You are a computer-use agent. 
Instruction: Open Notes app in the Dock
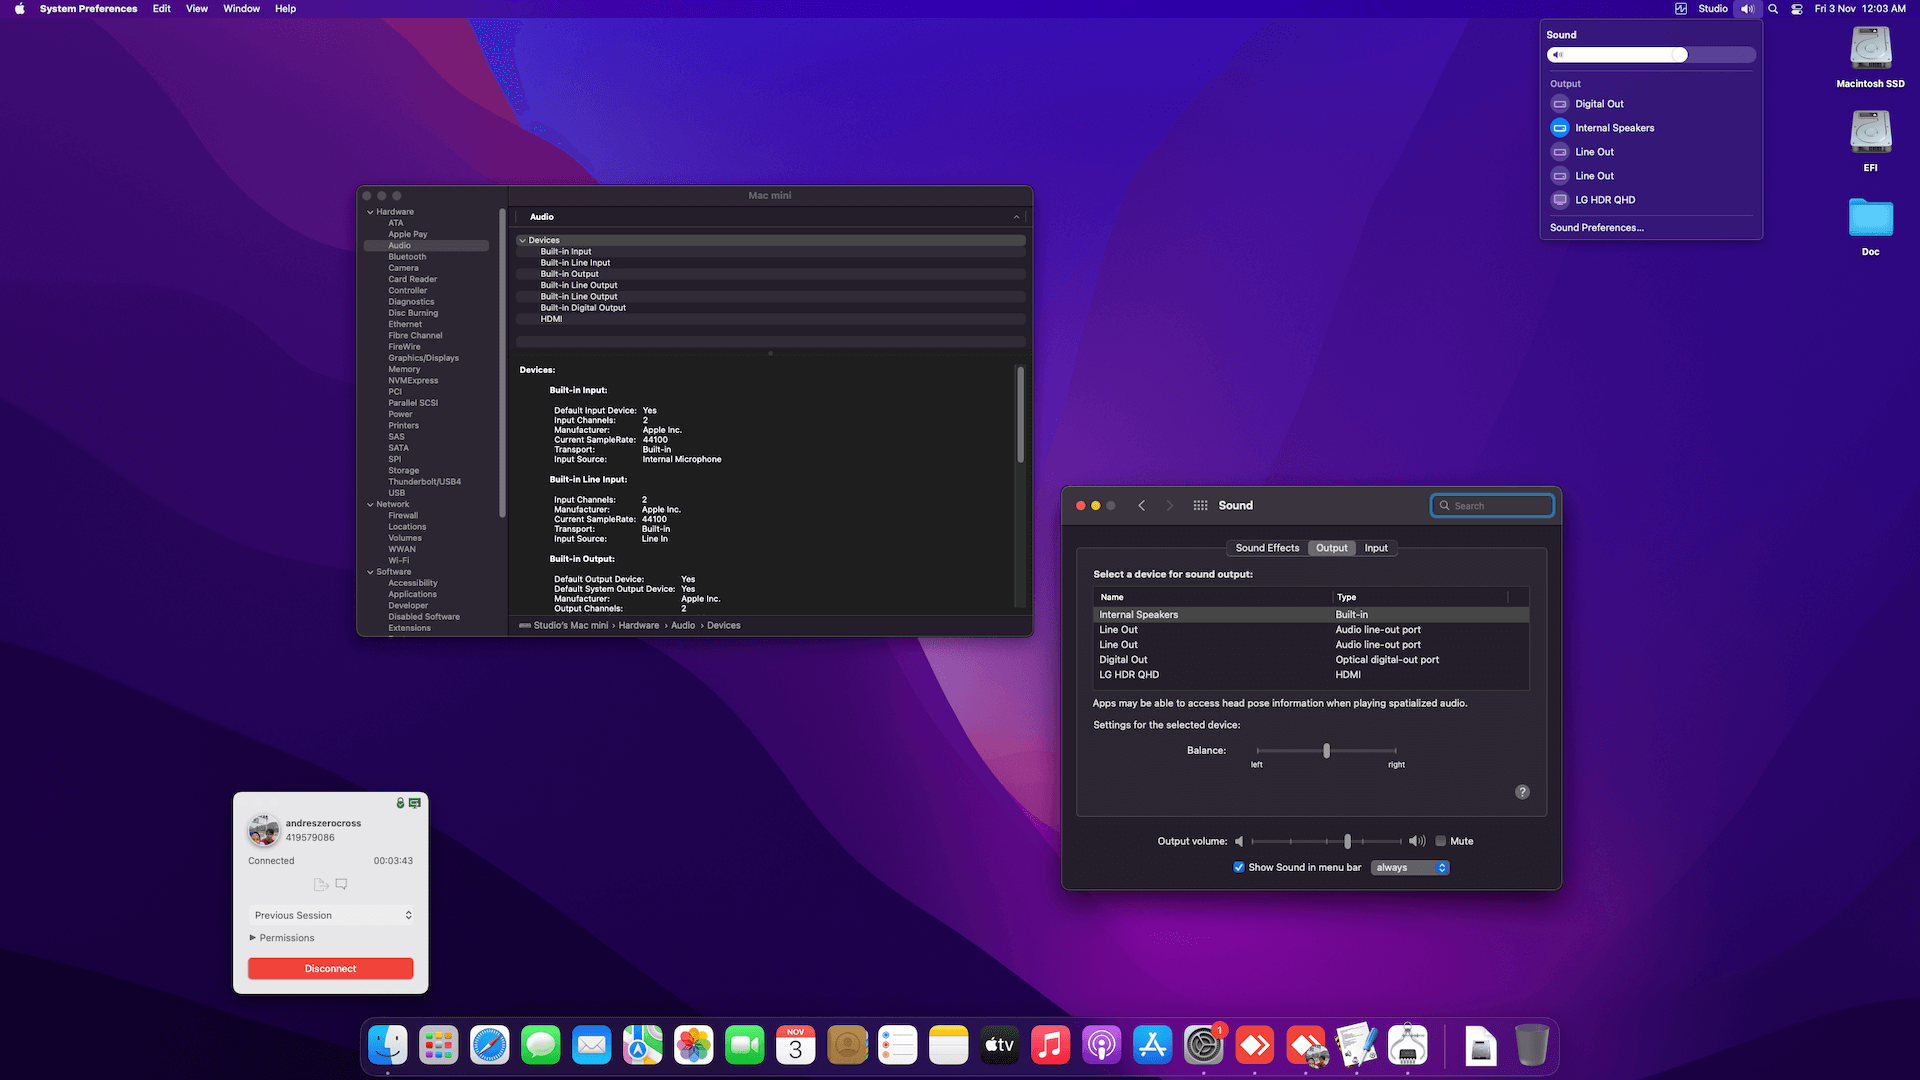[x=949, y=1046]
